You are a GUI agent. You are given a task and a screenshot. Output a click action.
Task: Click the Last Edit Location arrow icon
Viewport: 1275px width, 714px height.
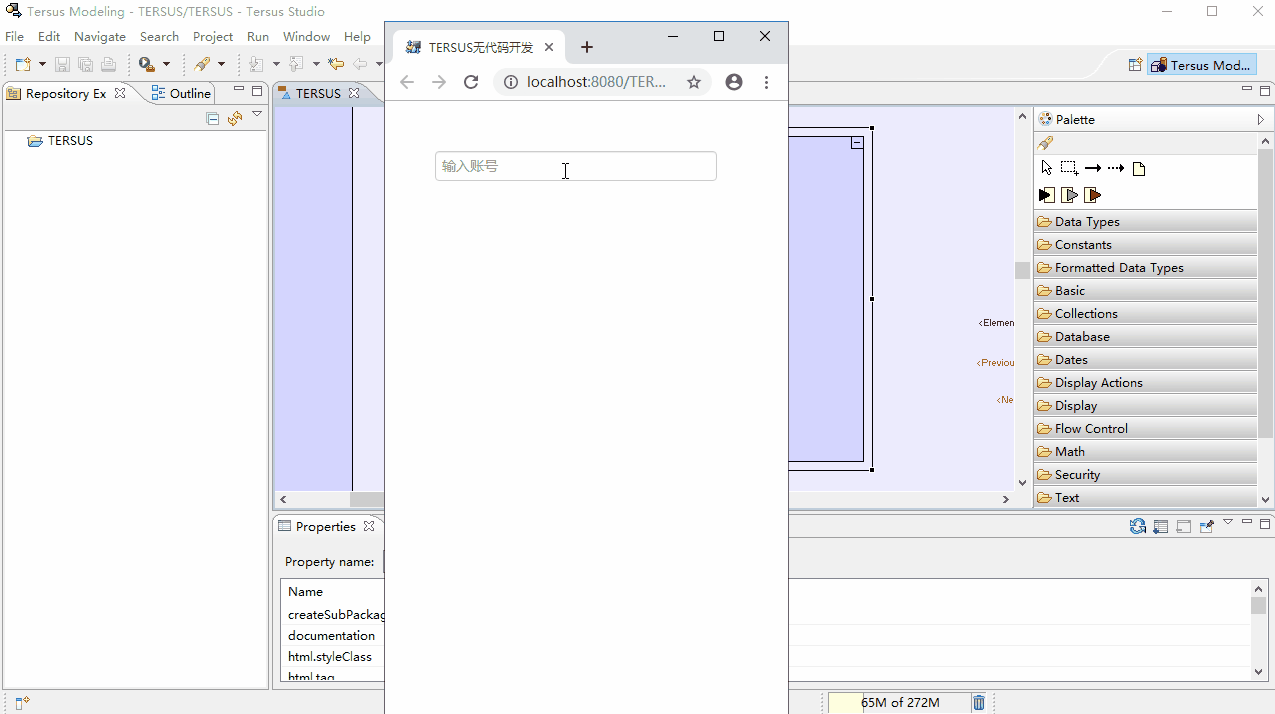[336, 64]
